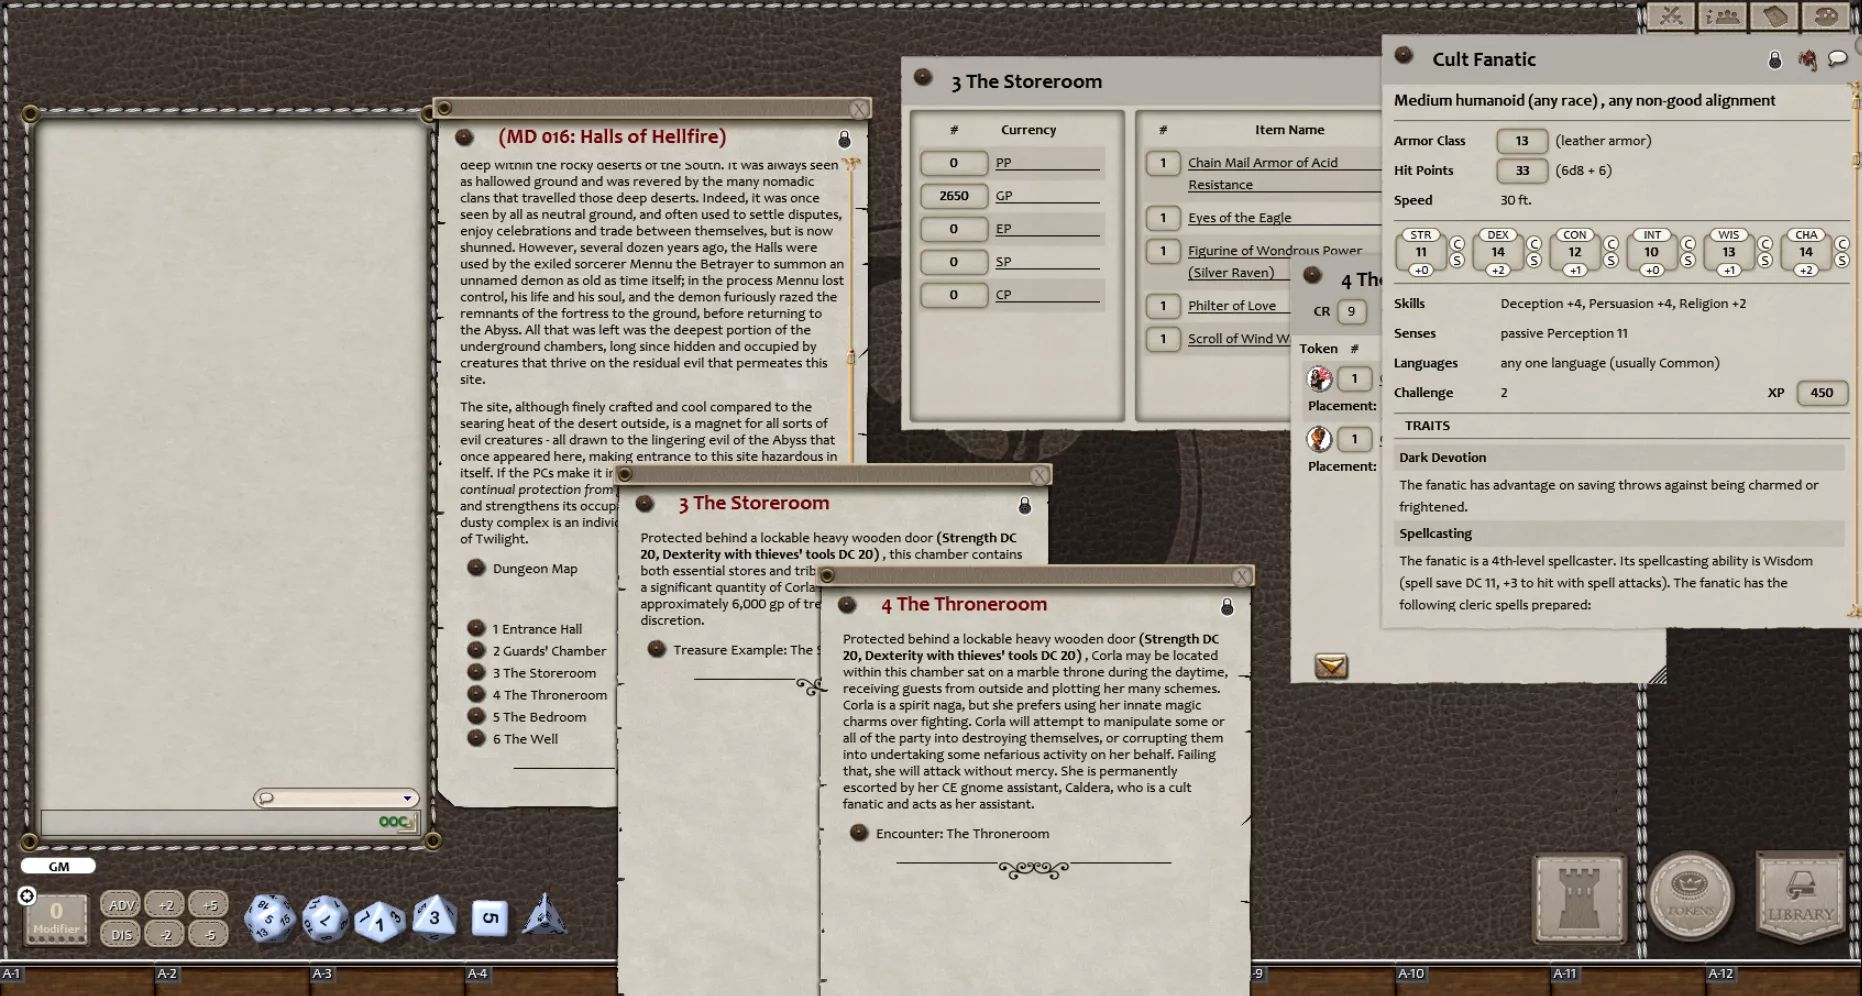This screenshot has height=996, width=1862.
Task: Open the Party Sheet icon
Action: [x=1722, y=15]
